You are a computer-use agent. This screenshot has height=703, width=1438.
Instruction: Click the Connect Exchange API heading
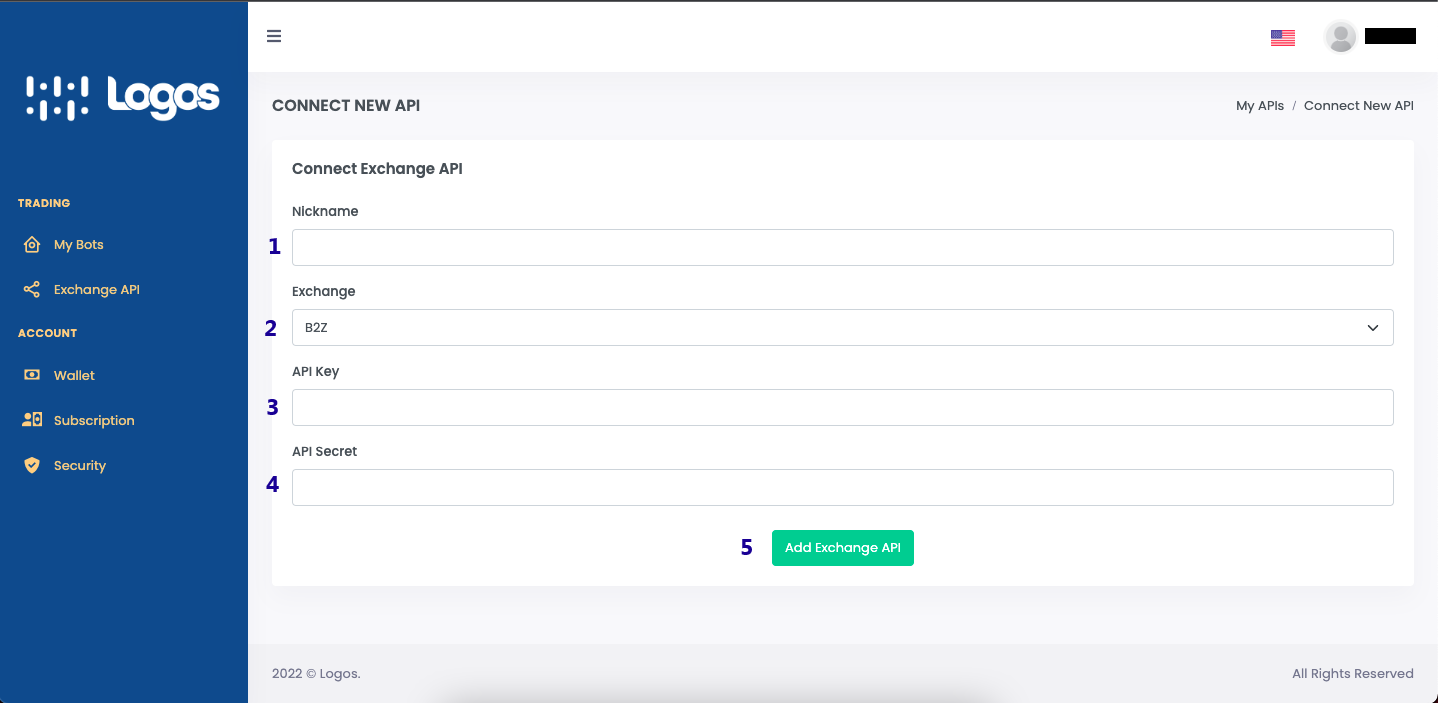(377, 169)
